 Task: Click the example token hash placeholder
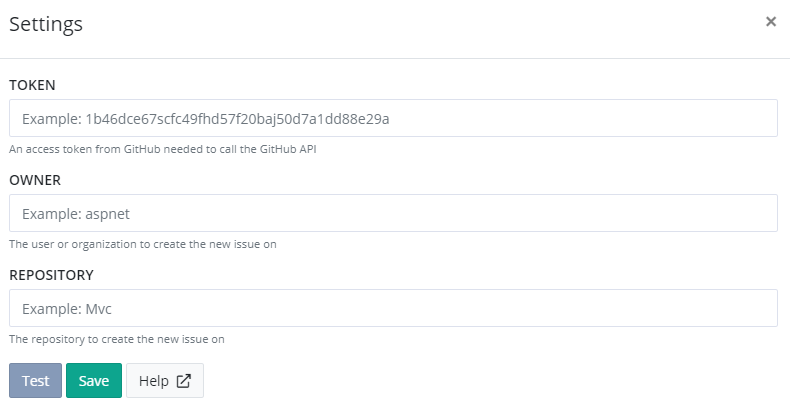[237, 119]
